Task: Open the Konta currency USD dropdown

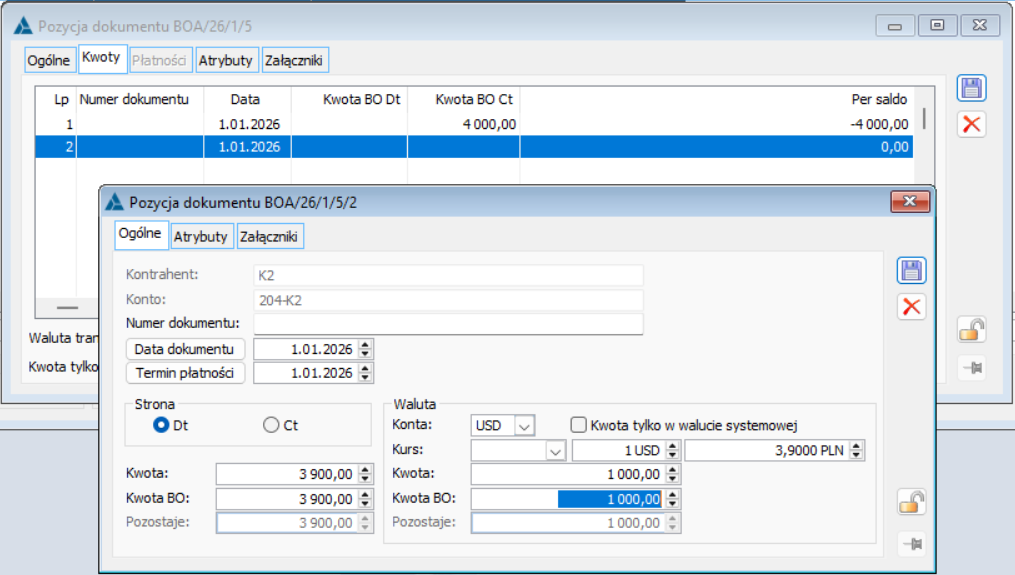Action: pos(524,425)
